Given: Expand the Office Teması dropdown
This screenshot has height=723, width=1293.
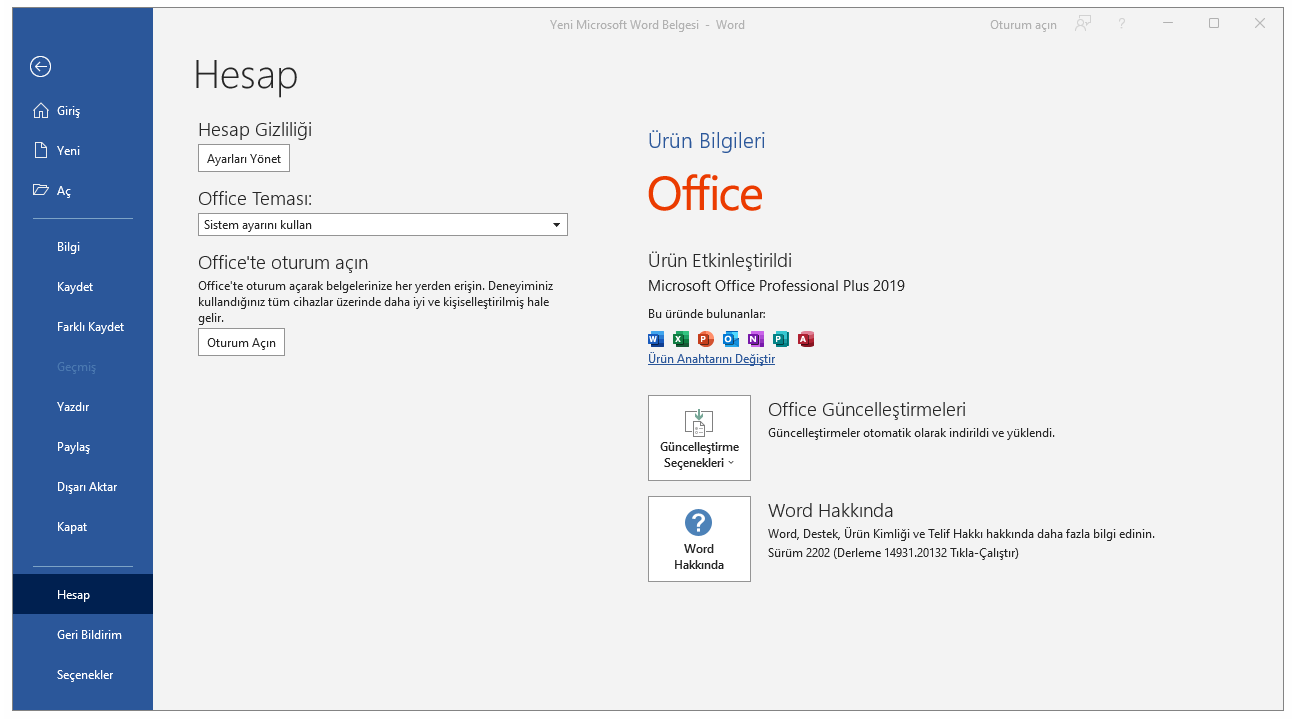Looking at the screenshot, I should tap(557, 225).
